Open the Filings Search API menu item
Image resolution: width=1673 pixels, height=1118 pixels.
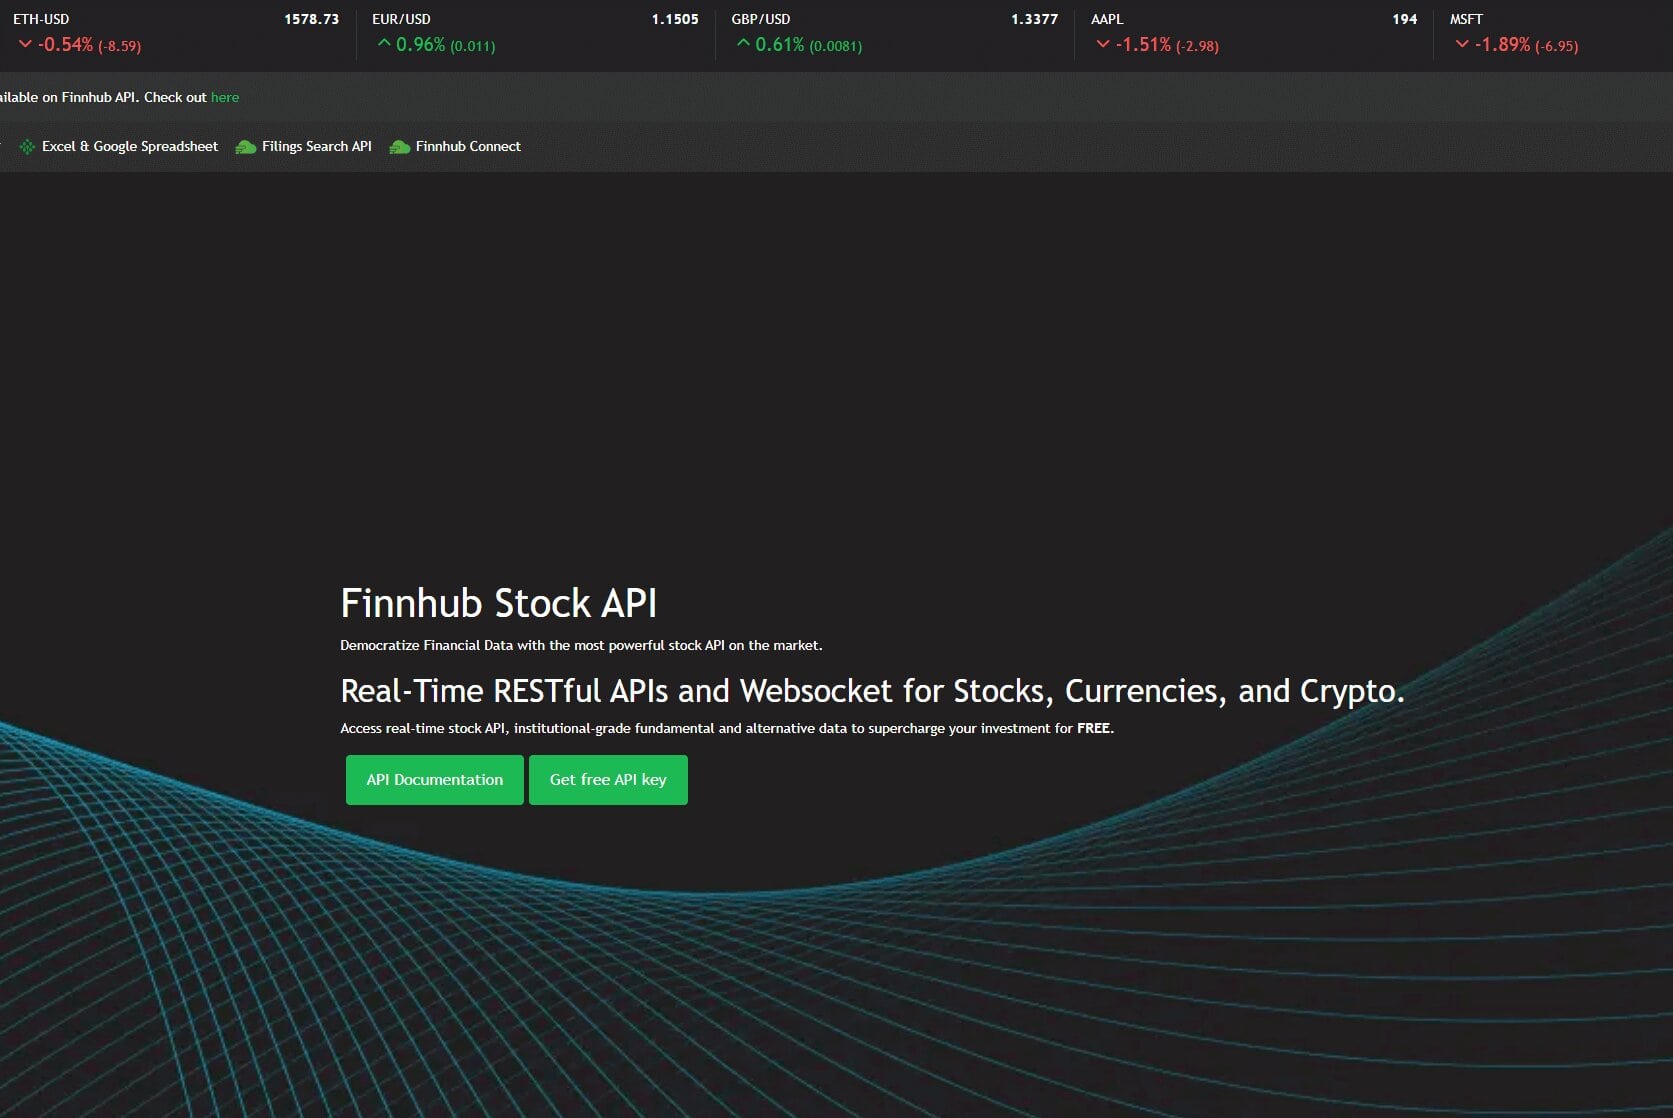316,146
